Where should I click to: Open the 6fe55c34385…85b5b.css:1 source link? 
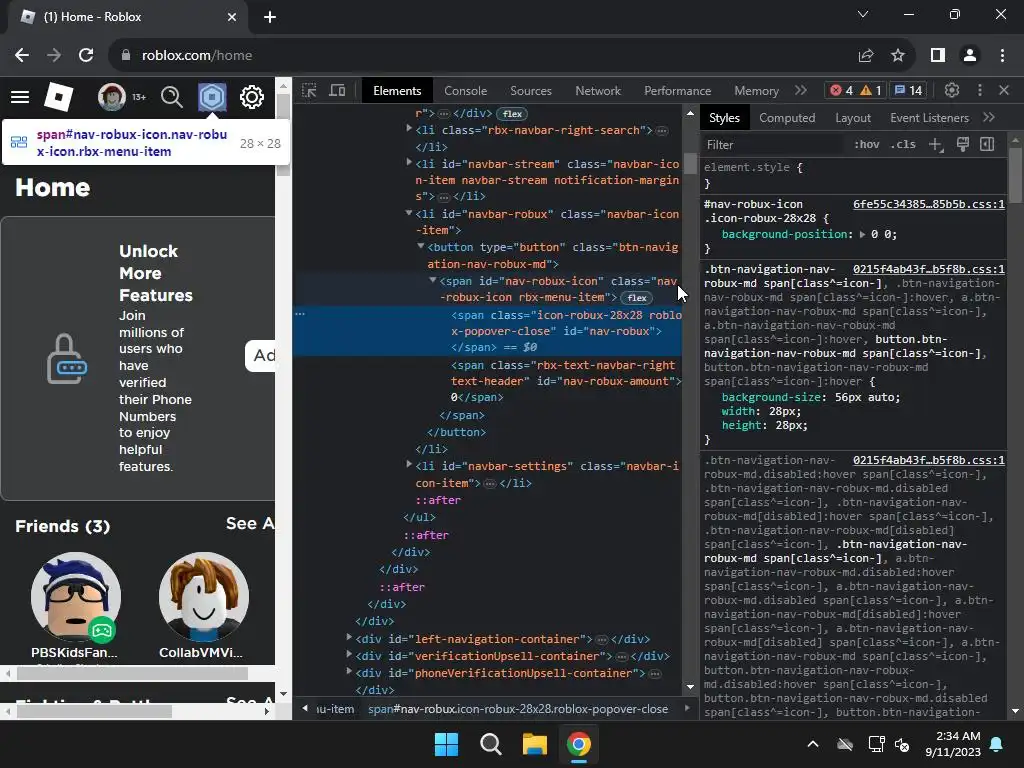(x=929, y=204)
